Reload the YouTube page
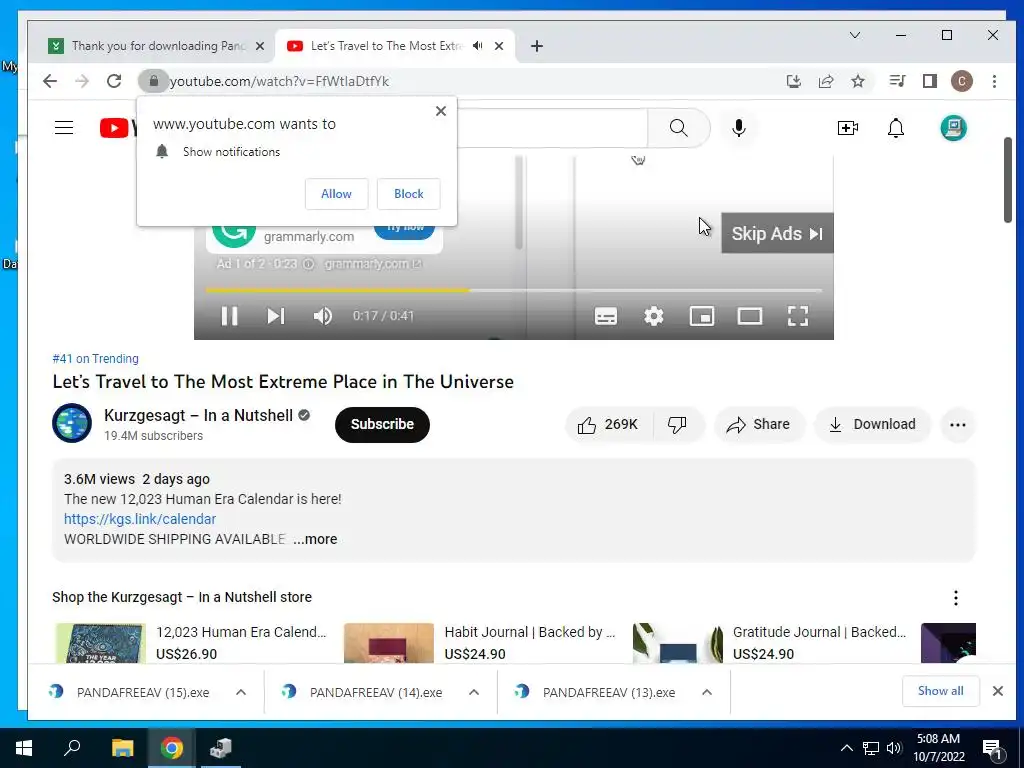The image size is (1024, 768). tap(114, 81)
